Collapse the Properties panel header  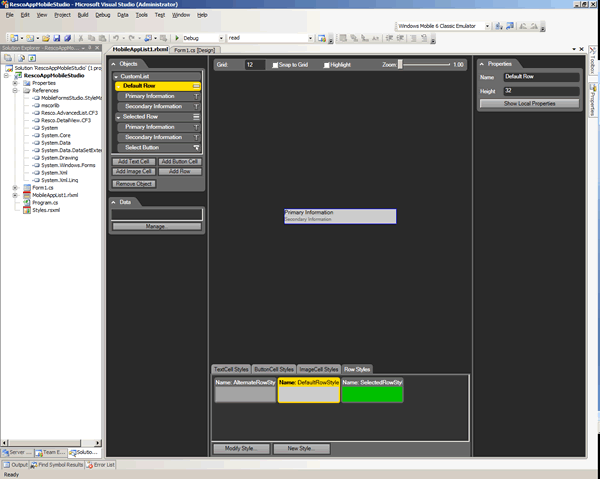coord(482,64)
